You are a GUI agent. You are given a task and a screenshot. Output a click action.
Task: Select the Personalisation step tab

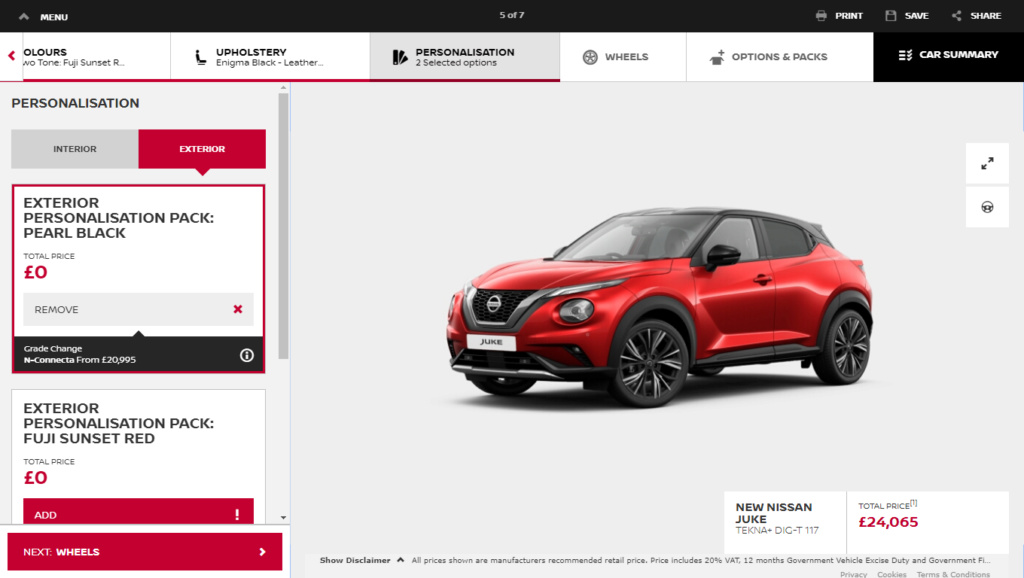pos(465,57)
